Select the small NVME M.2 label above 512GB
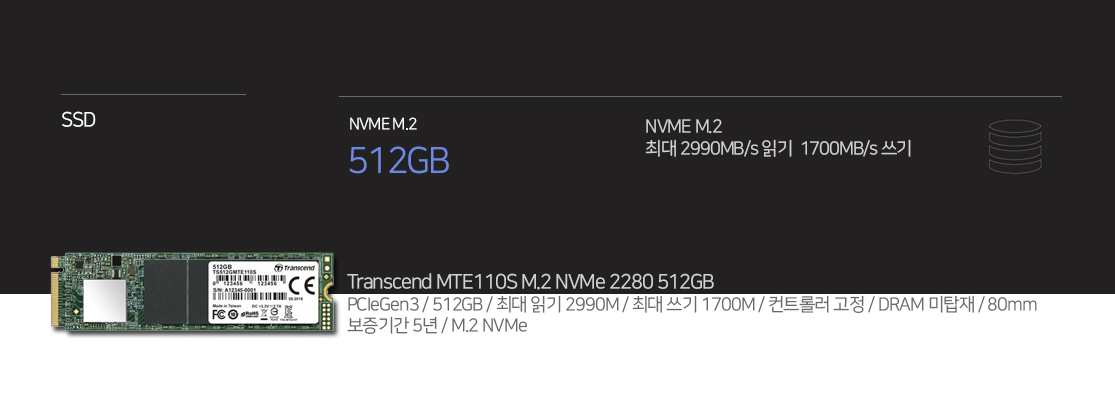The width and height of the screenshot is (1115, 400). 382,125
